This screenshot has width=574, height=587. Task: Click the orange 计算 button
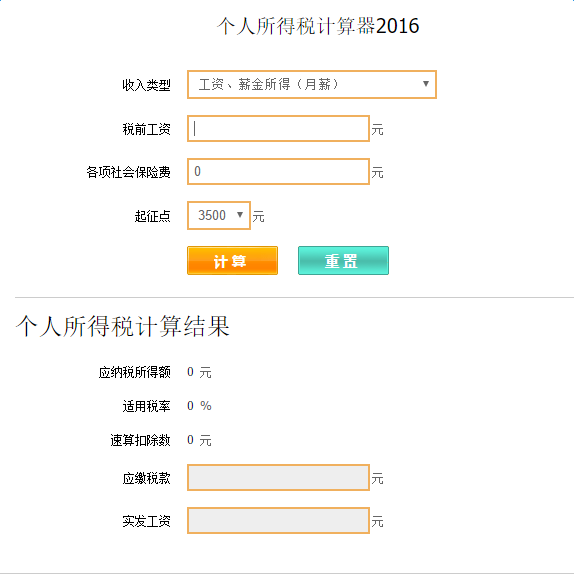[232, 261]
